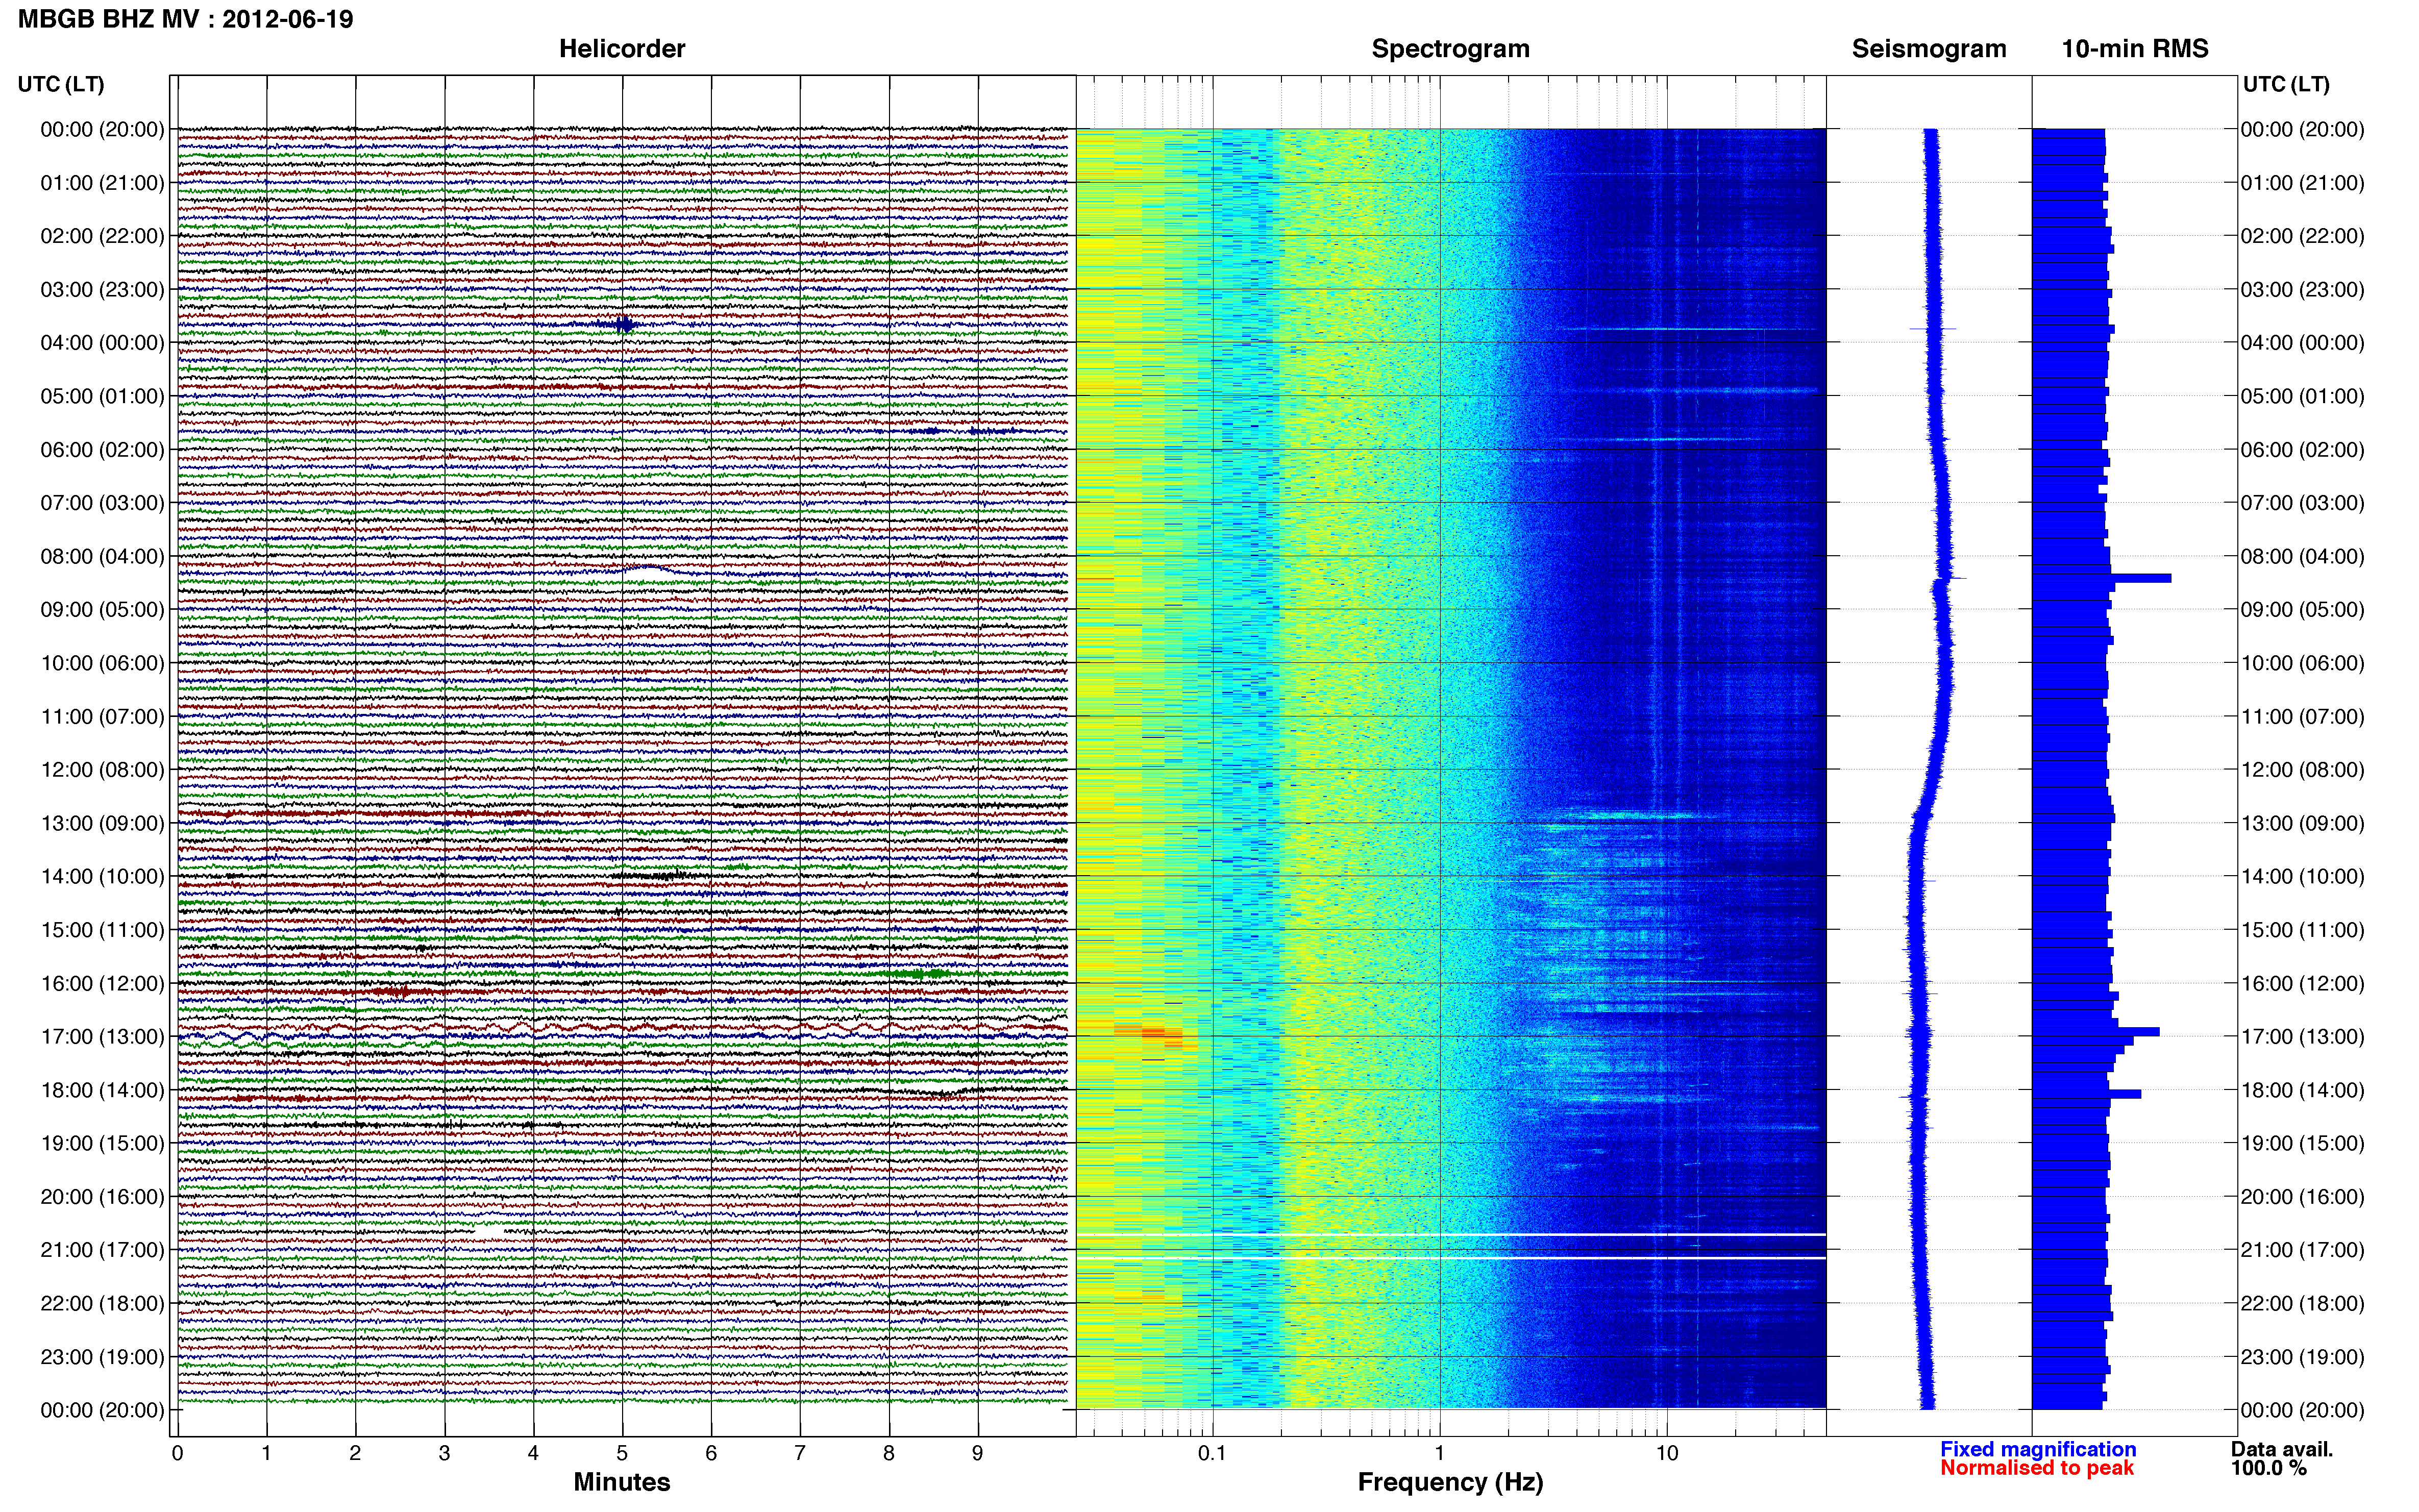The width and height of the screenshot is (2419, 1512).
Task: Click 04:00 (00:00) on the Helicorder time axis
Action: click(x=102, y=343)
